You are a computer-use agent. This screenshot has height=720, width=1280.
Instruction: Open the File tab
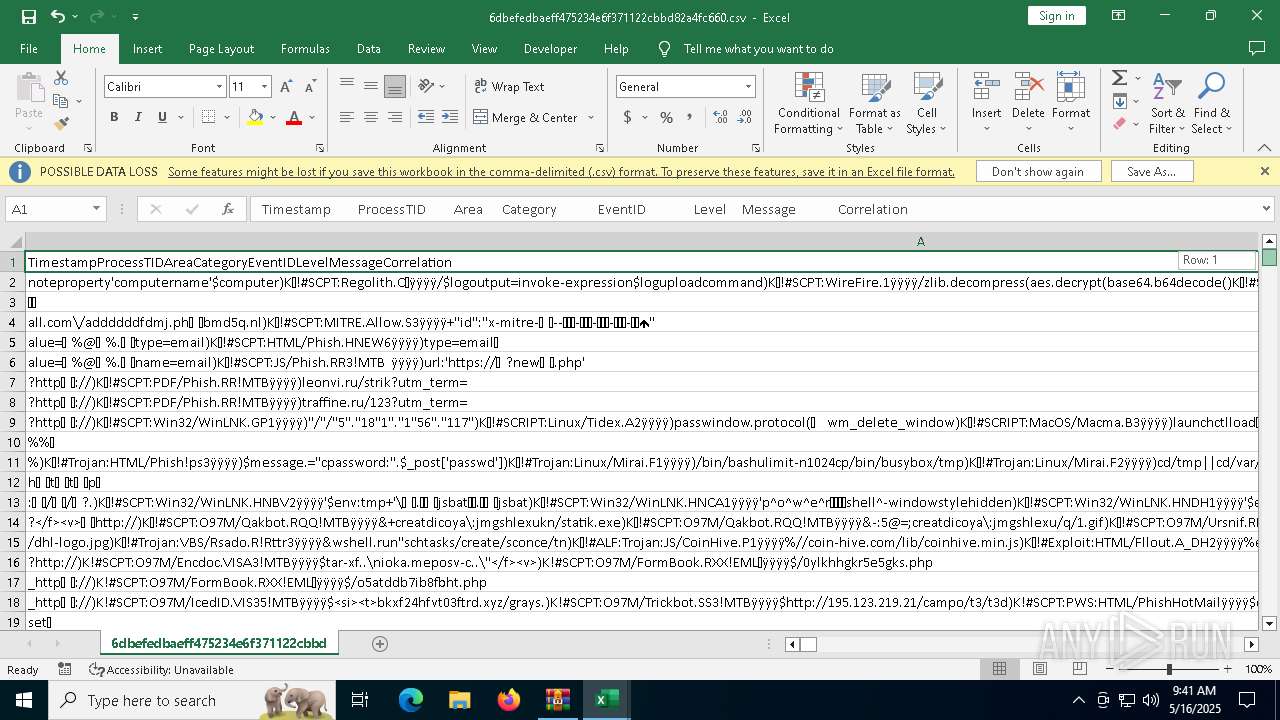29,49
